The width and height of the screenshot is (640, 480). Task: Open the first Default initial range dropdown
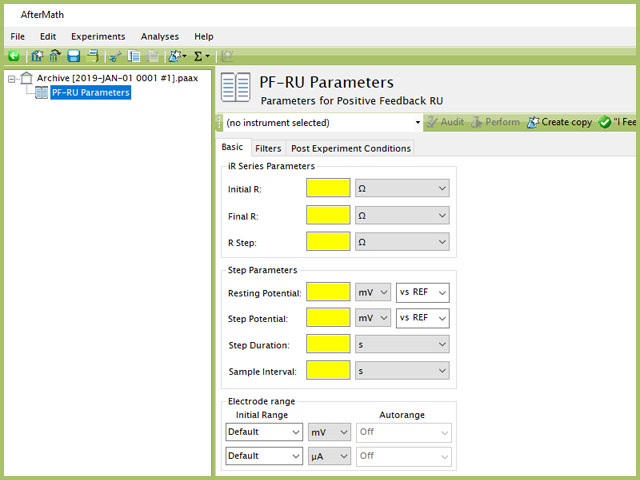point(264,432)
